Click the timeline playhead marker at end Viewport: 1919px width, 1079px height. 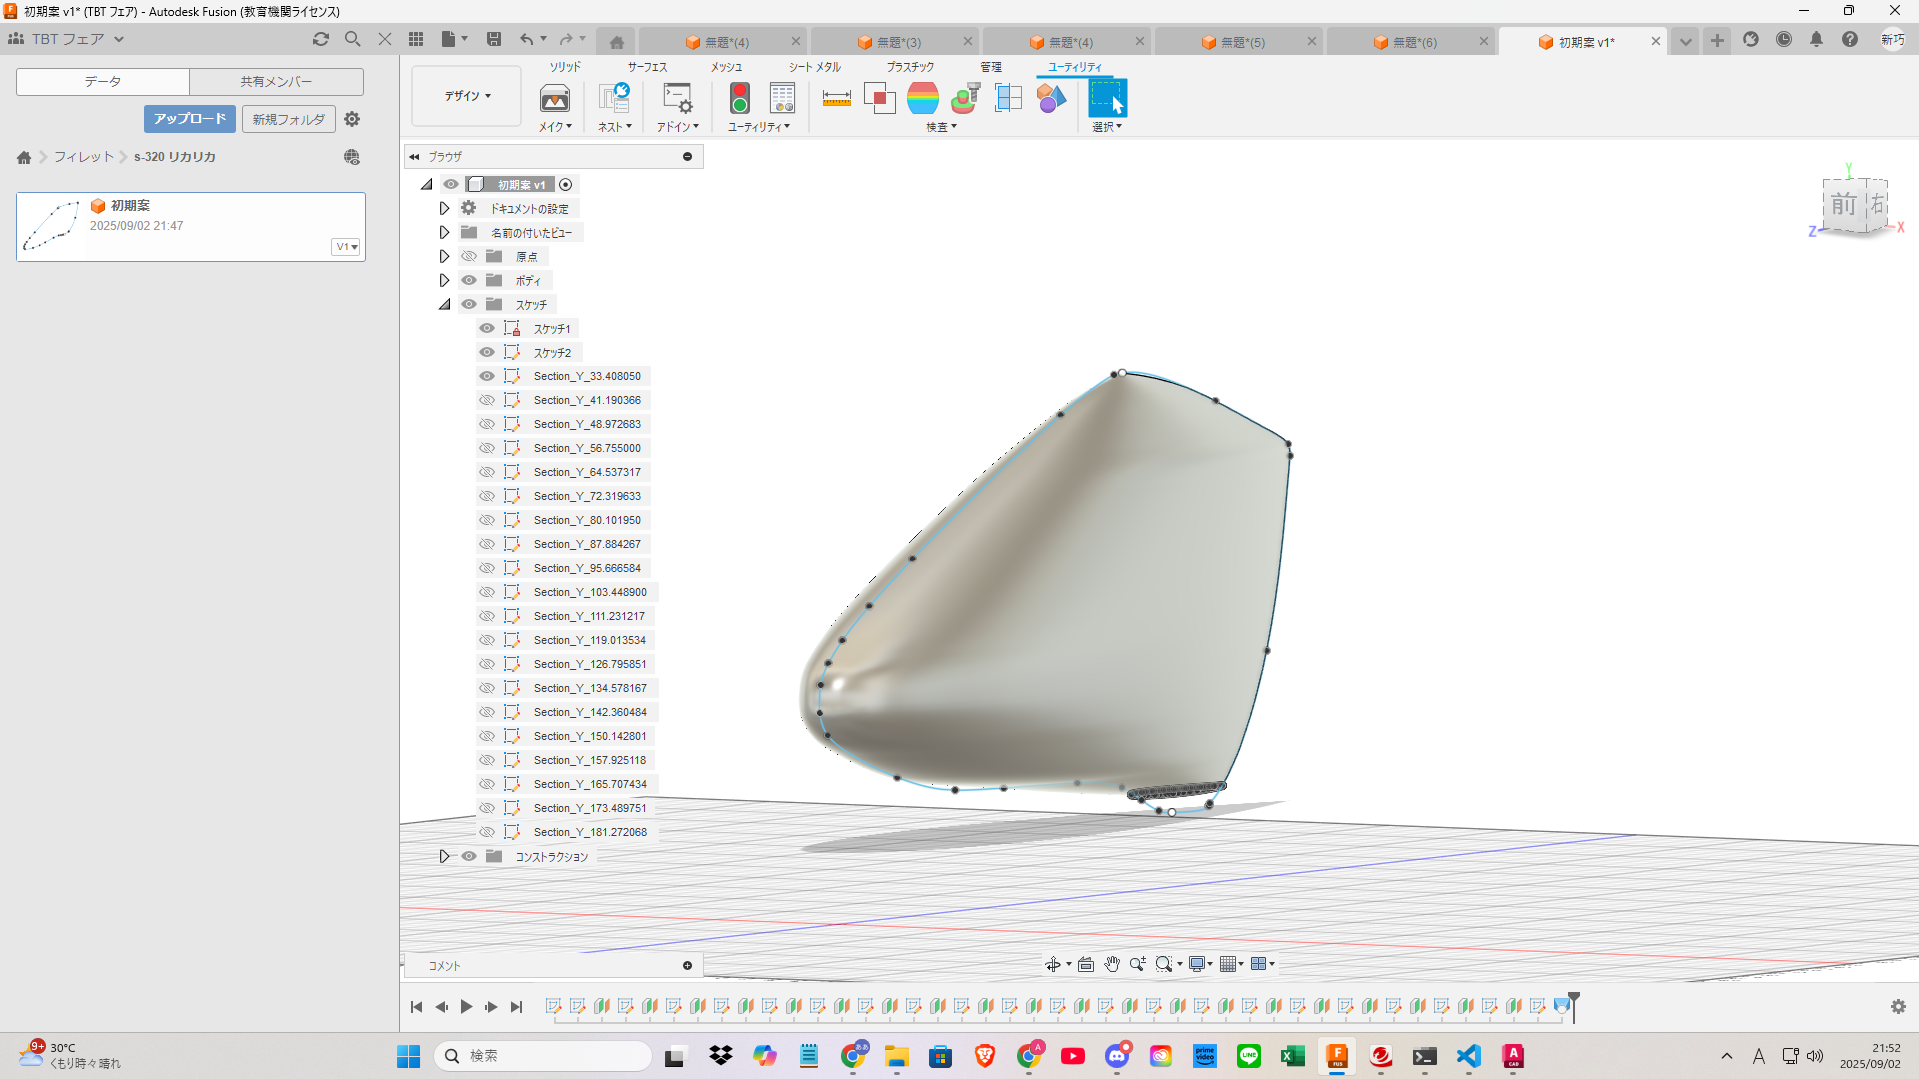[x=1573, y=1000]
